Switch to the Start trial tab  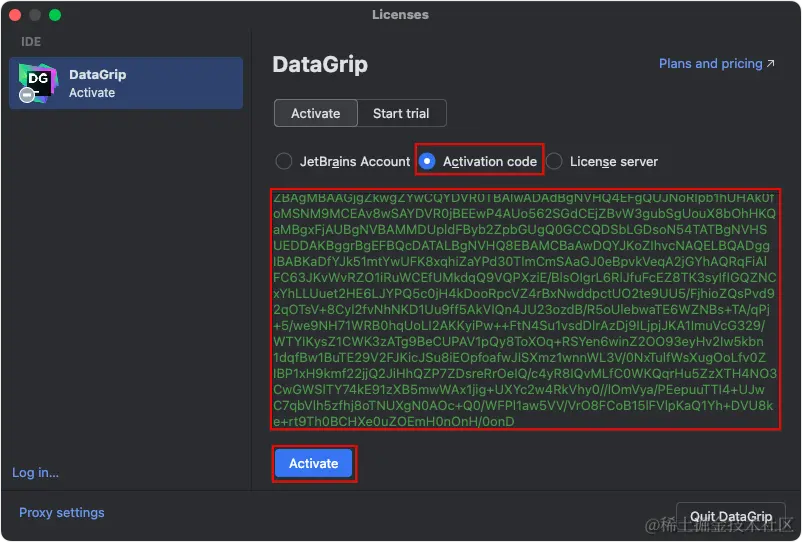(402, 113)
